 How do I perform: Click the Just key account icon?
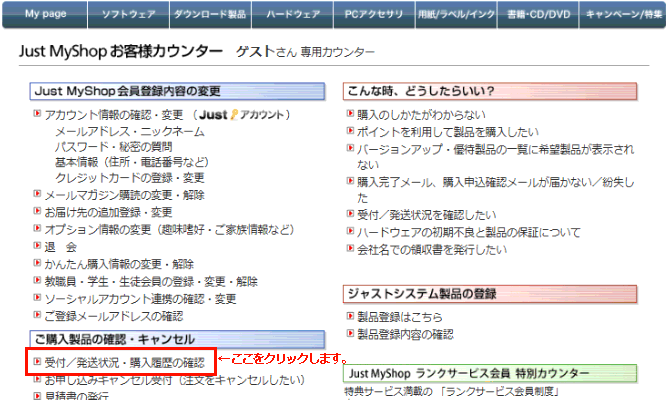coord(234,114)
